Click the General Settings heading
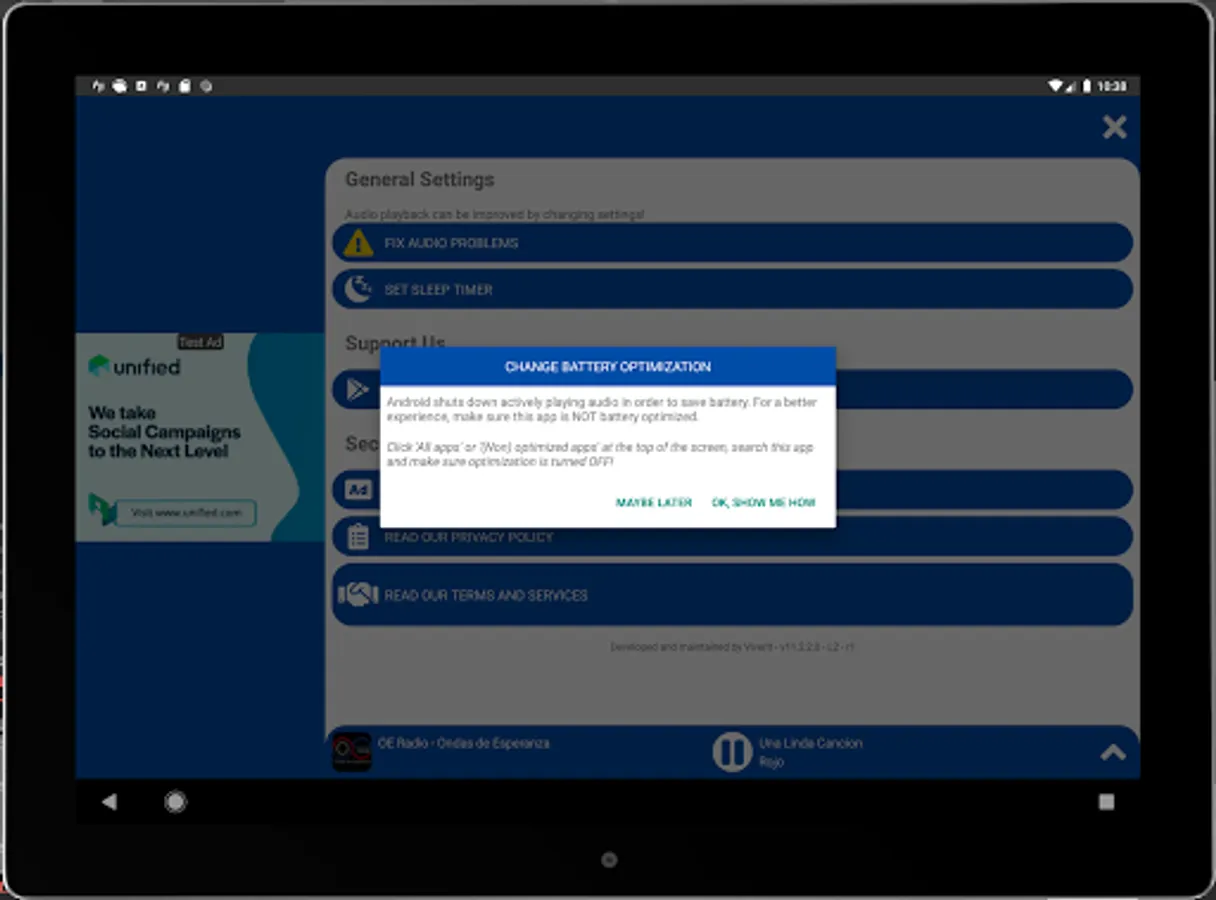1216x900 pixels. [419, 180]
